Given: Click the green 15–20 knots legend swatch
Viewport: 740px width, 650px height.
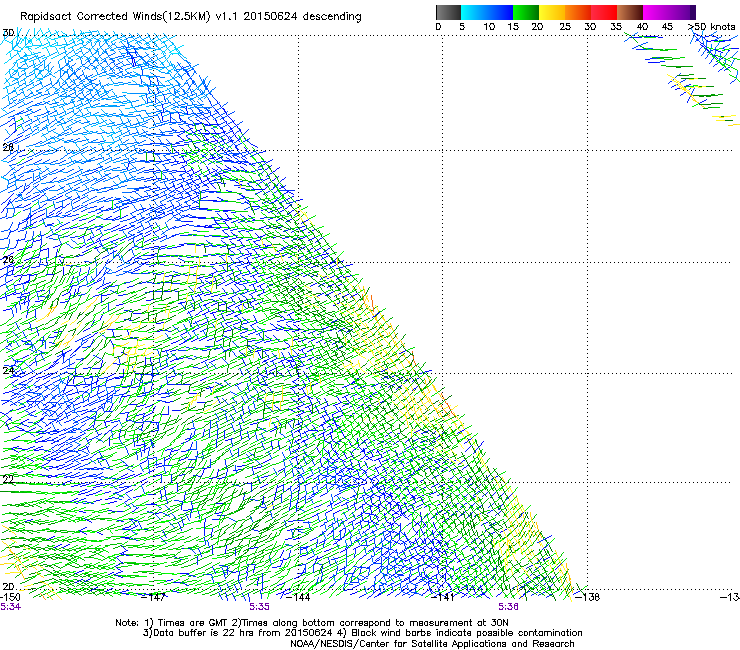Looking at the screenshot, I should tap(526, 12).
